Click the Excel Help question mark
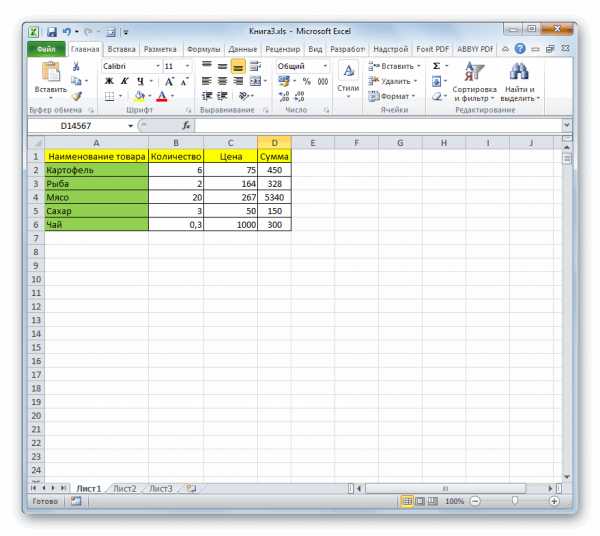 click(x=520, y=49)
